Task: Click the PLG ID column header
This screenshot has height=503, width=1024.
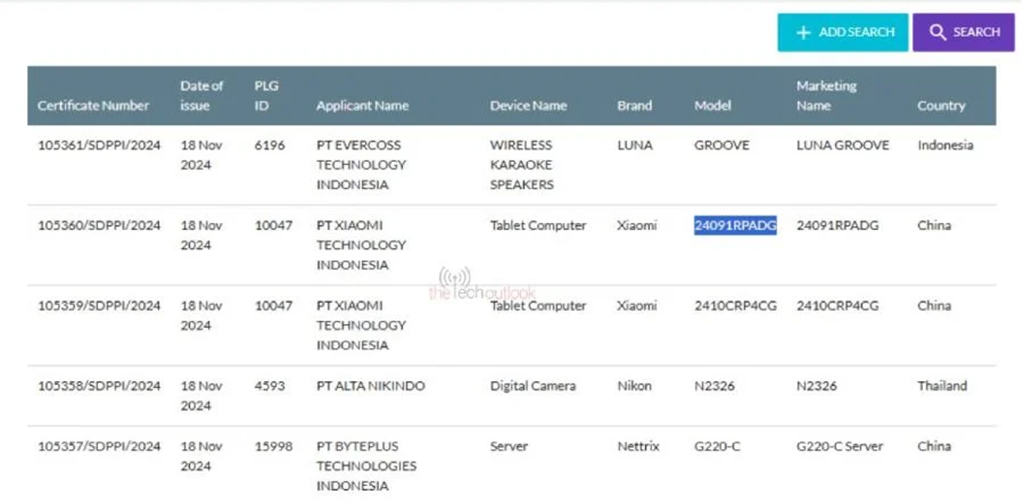Action: (267, 95)
